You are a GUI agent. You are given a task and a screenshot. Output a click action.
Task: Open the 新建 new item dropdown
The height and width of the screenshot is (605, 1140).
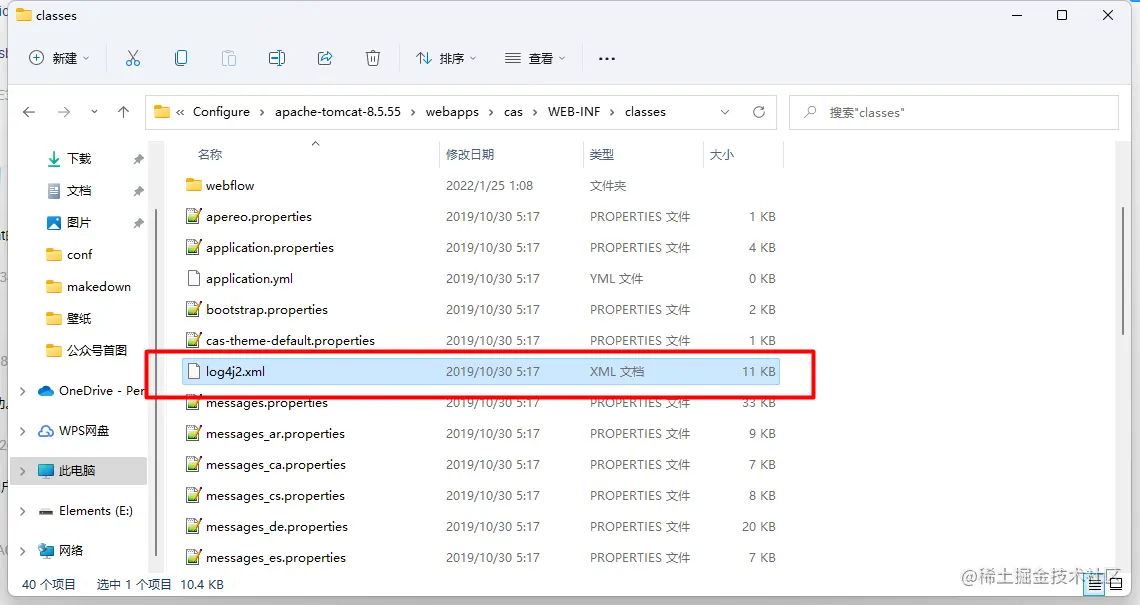click(60, 58)
